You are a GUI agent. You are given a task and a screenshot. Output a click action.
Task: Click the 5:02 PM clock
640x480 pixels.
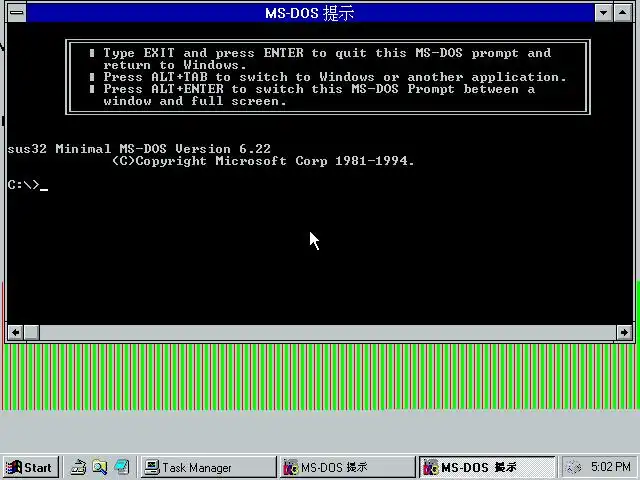tap(610, 467)
